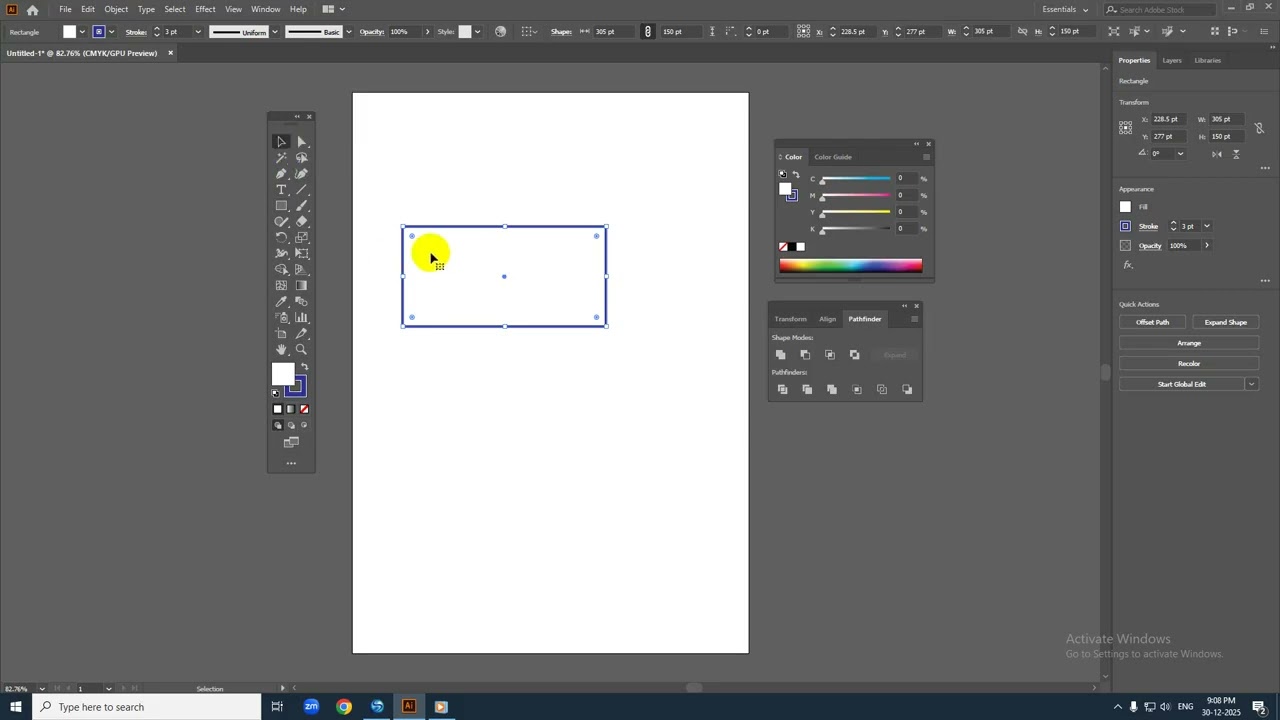Select the Eyedropper tool
Screen dimensions: 1280x720
click(x=281, y=302)
